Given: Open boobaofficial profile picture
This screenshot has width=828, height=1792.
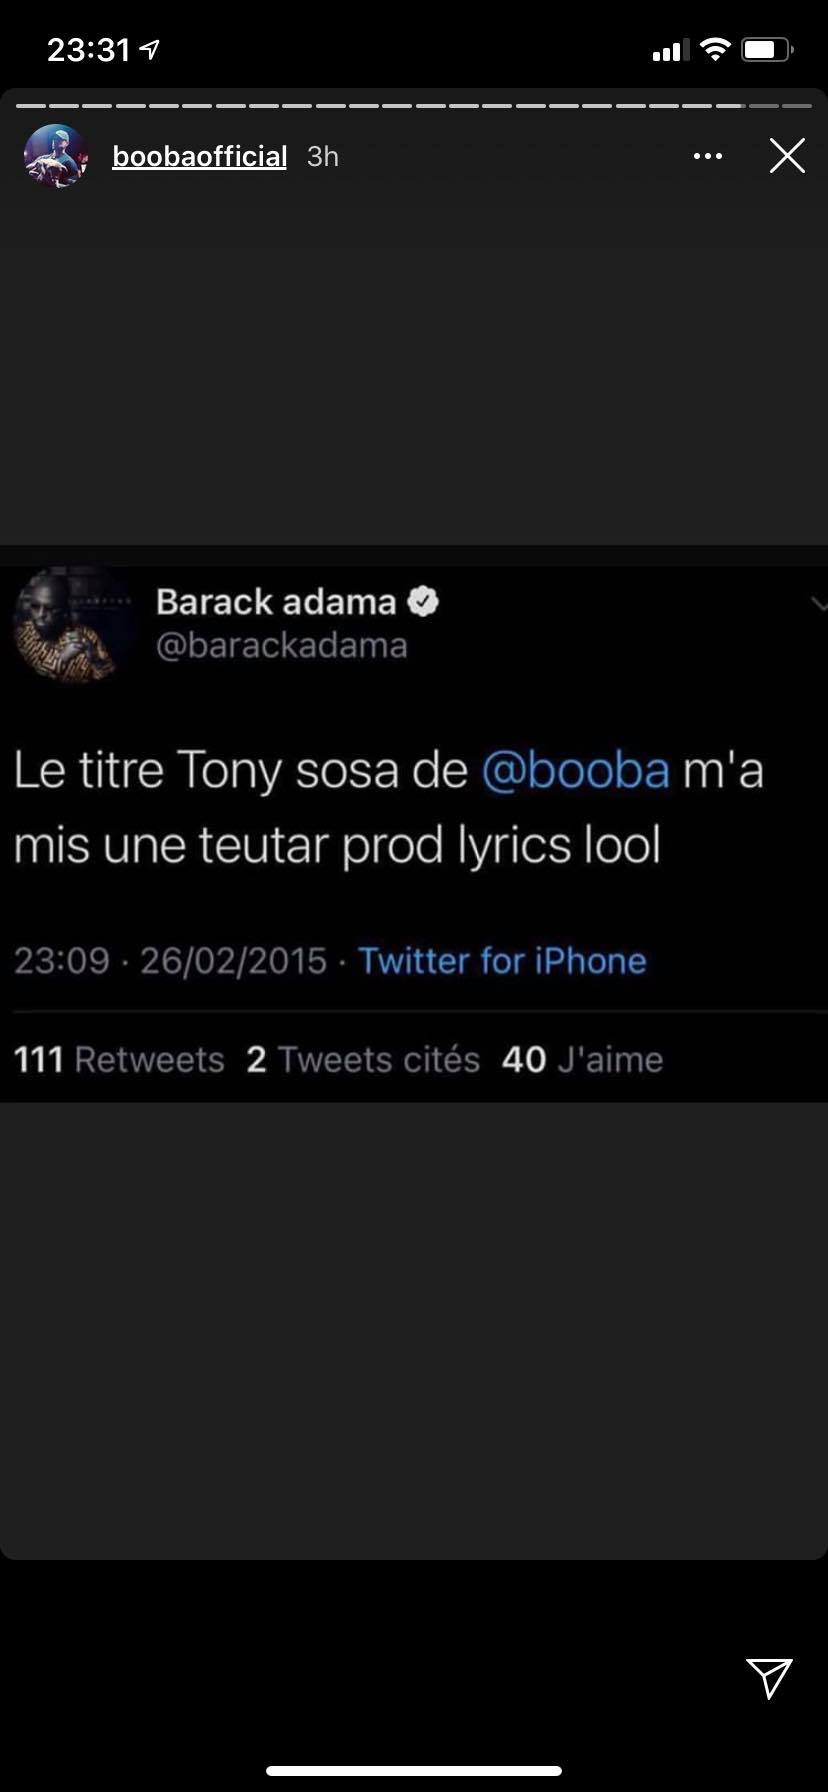Looking at the screenshot, I should 56,156.
